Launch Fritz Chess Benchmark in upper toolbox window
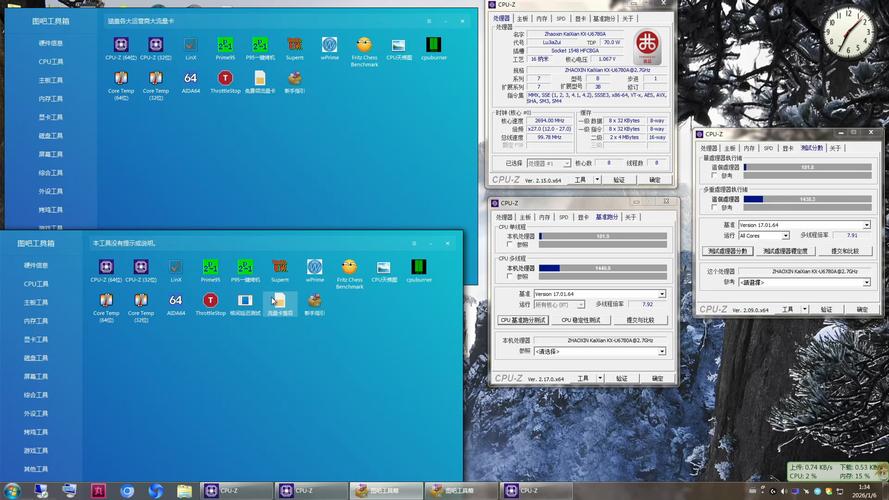This screenshot has height=500, width=889. point(364,46)
